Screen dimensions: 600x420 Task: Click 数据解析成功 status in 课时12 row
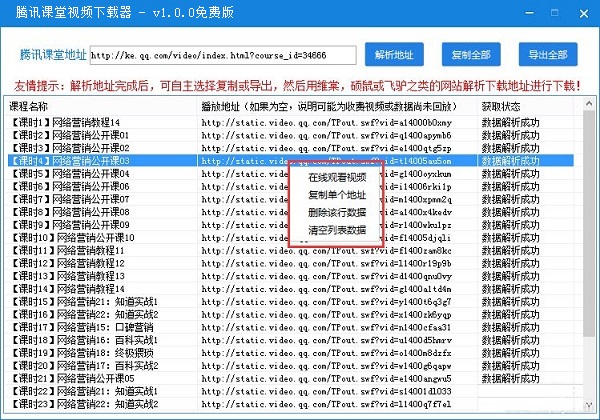510,263
